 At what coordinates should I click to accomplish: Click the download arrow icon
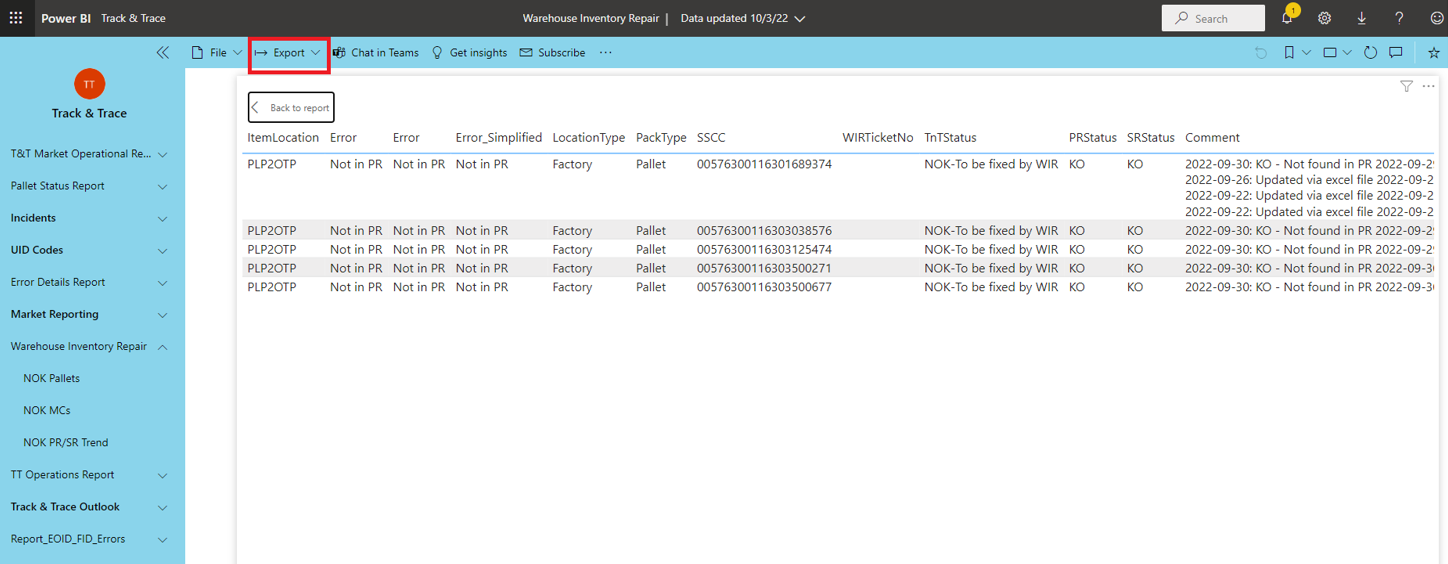(x=1361, y=18)
